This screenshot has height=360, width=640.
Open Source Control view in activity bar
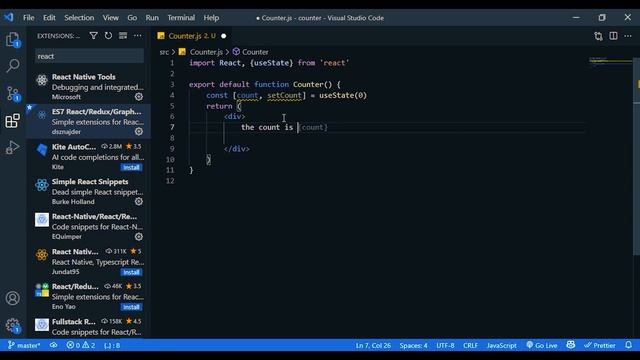13,94
